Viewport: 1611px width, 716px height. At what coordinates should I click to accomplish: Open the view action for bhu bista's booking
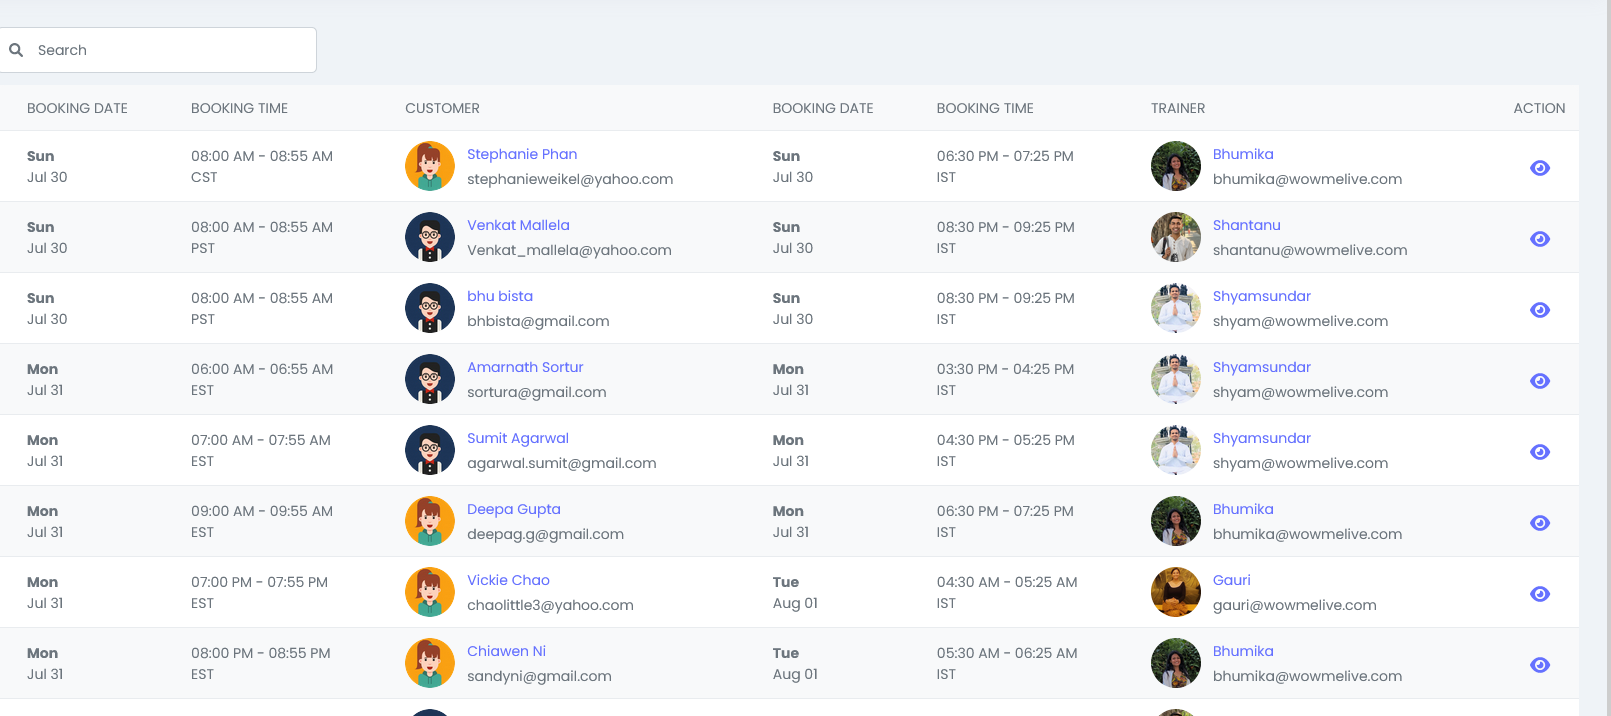coord(1539,310)
